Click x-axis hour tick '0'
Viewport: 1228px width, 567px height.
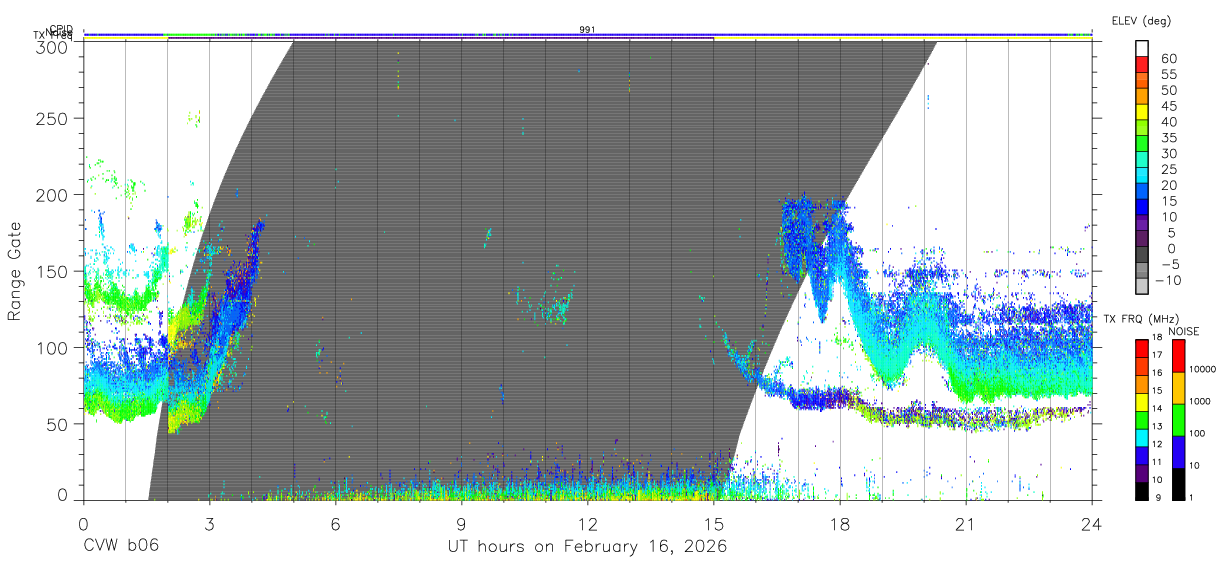pyautogui.click(x=84, y=523)
